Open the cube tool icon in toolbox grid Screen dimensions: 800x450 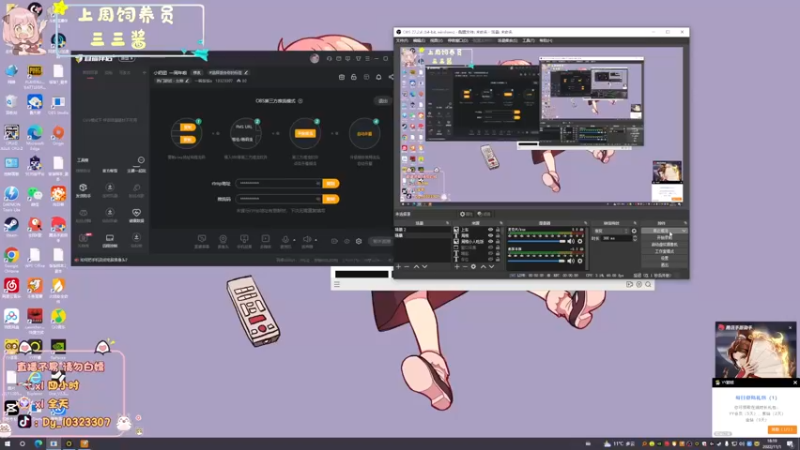point(83,188)
